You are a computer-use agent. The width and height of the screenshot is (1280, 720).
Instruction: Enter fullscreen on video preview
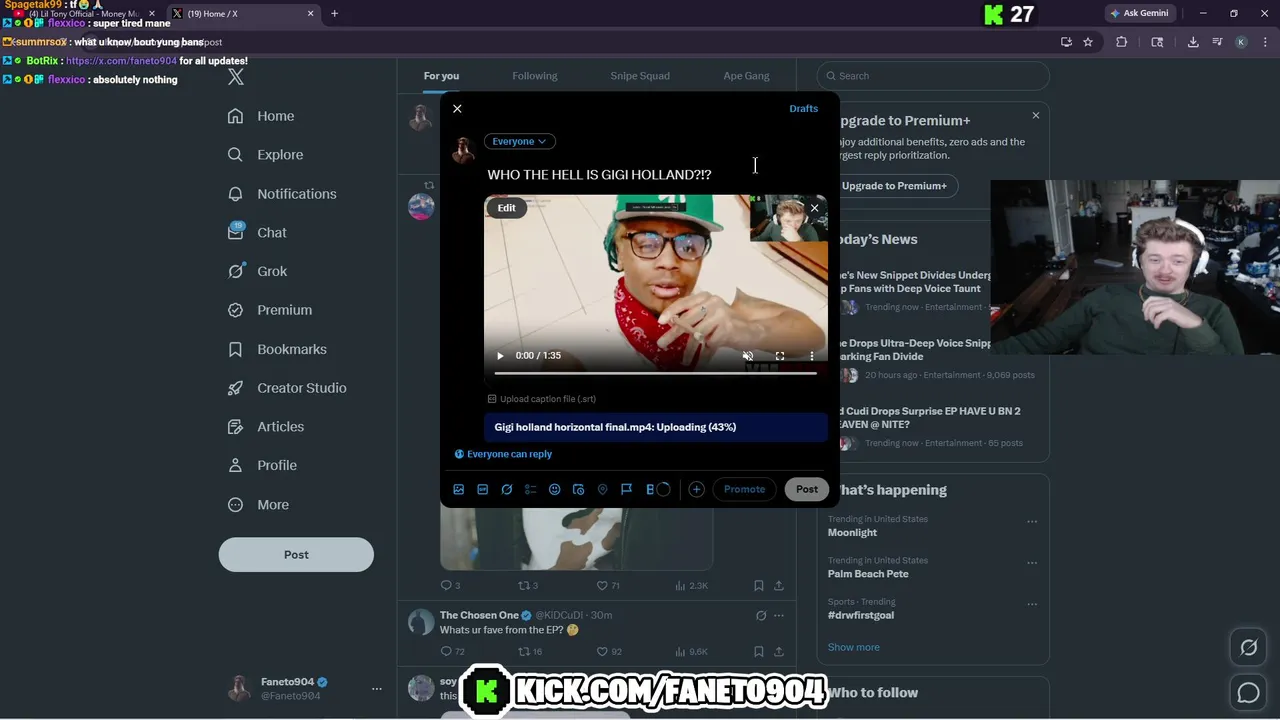(780, 356)
